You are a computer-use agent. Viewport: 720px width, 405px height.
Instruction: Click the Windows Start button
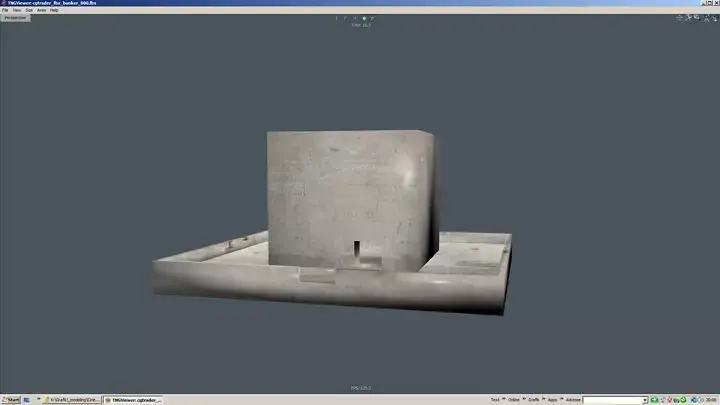11,400
